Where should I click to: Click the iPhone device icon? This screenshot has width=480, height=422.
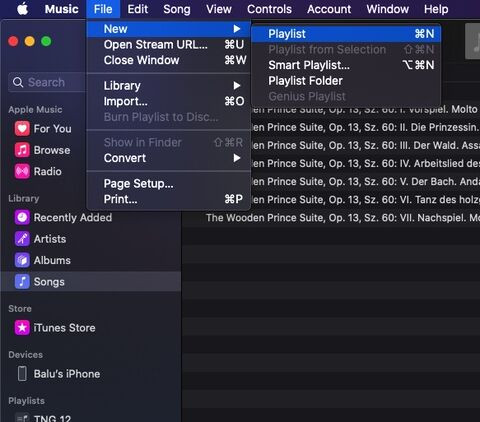tap(22, 374)
